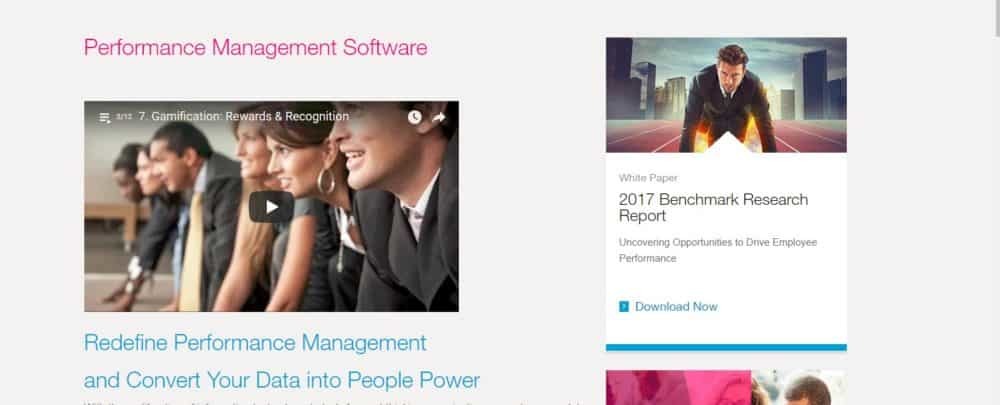
Task: Click the video Share arrow icon
Action: [439, 117]
